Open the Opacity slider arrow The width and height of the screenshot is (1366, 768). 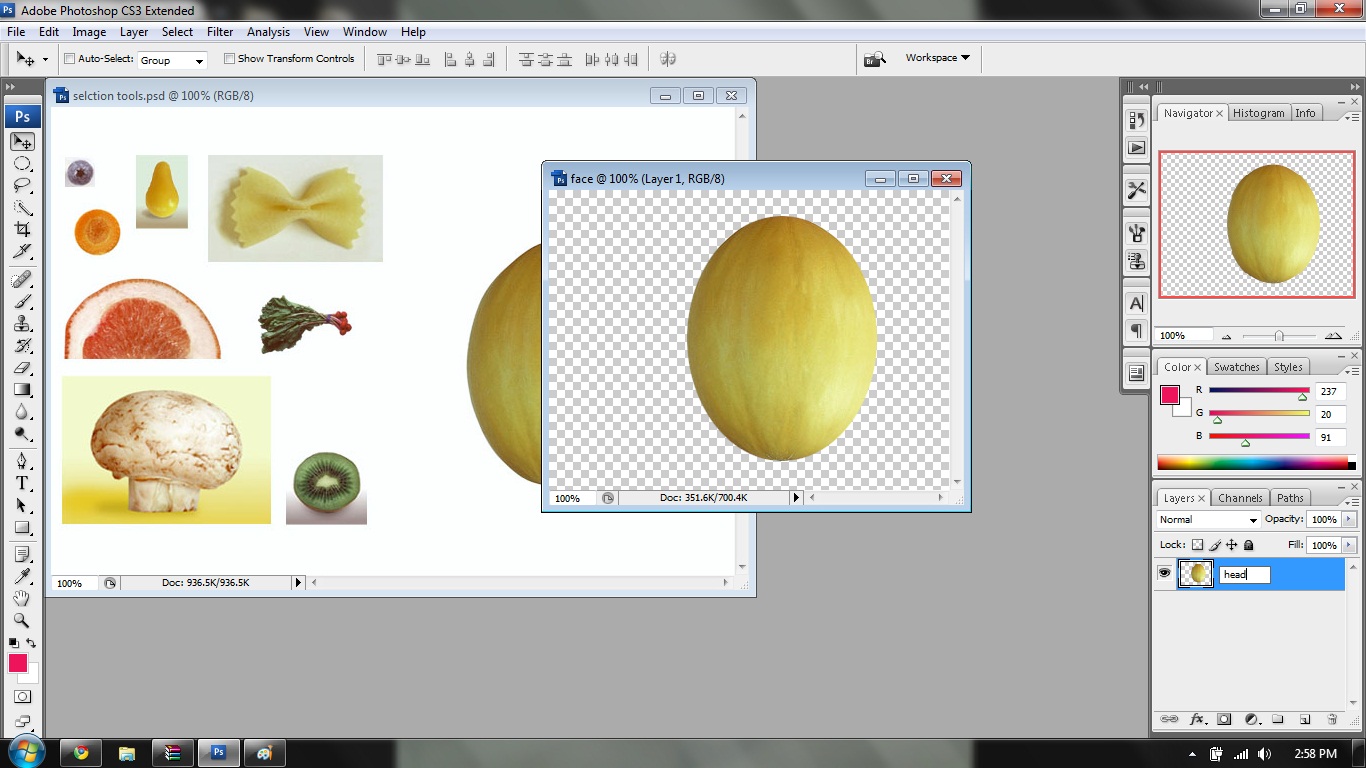click(1350, 520)
